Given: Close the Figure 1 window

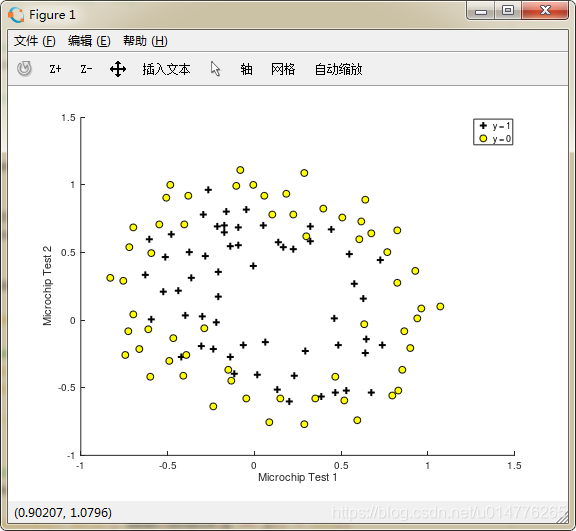Looking at the screenshot, I should coord(545,11).
